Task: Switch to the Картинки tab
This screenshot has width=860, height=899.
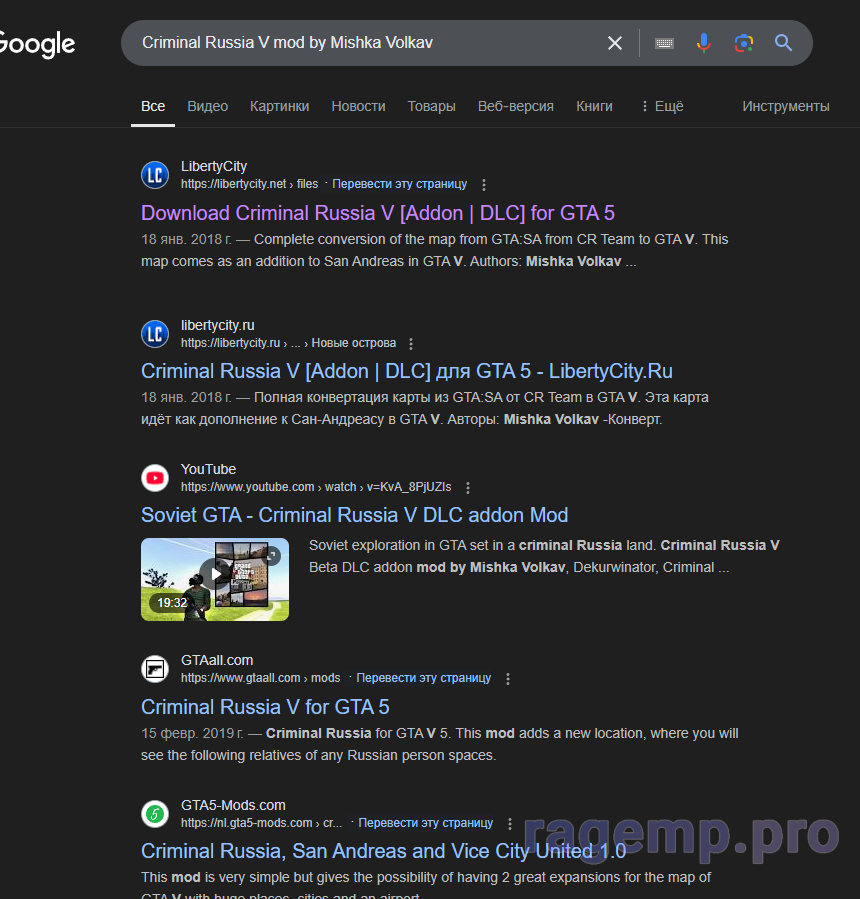Action: [x=279, y=106]
